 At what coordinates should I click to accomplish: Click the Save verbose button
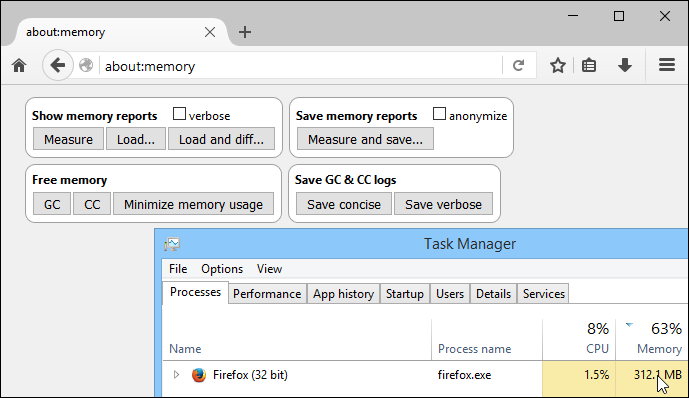(x=443, y=204)
